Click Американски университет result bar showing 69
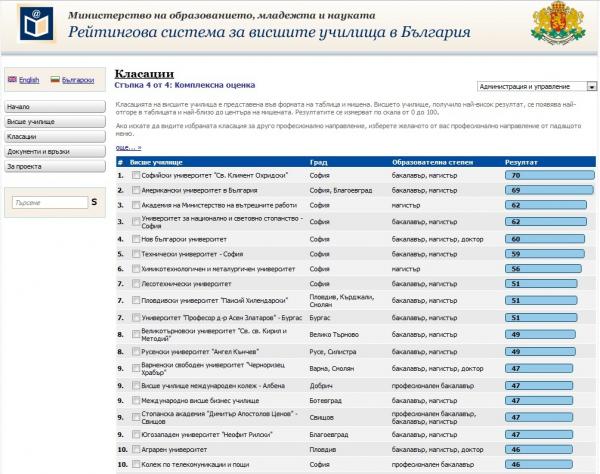The height and width of the screenshot is (474, 600). click(549, 190)
